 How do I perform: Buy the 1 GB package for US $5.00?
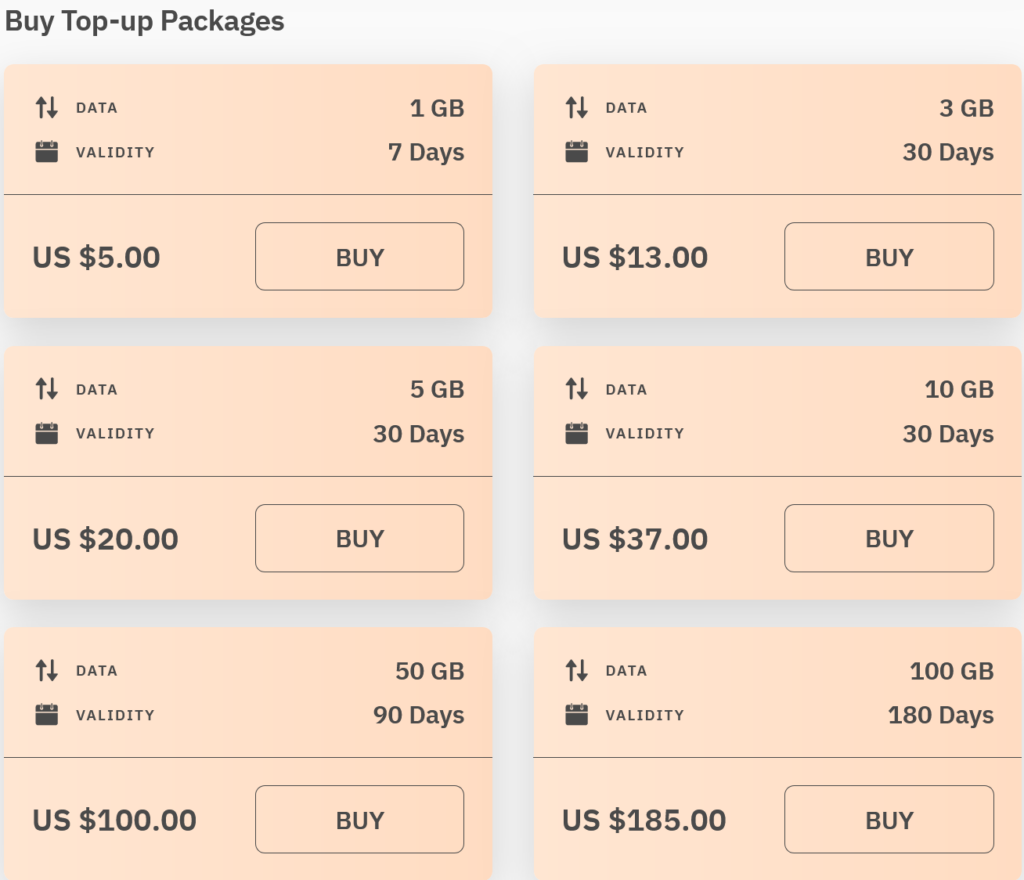tap(359, 257)
